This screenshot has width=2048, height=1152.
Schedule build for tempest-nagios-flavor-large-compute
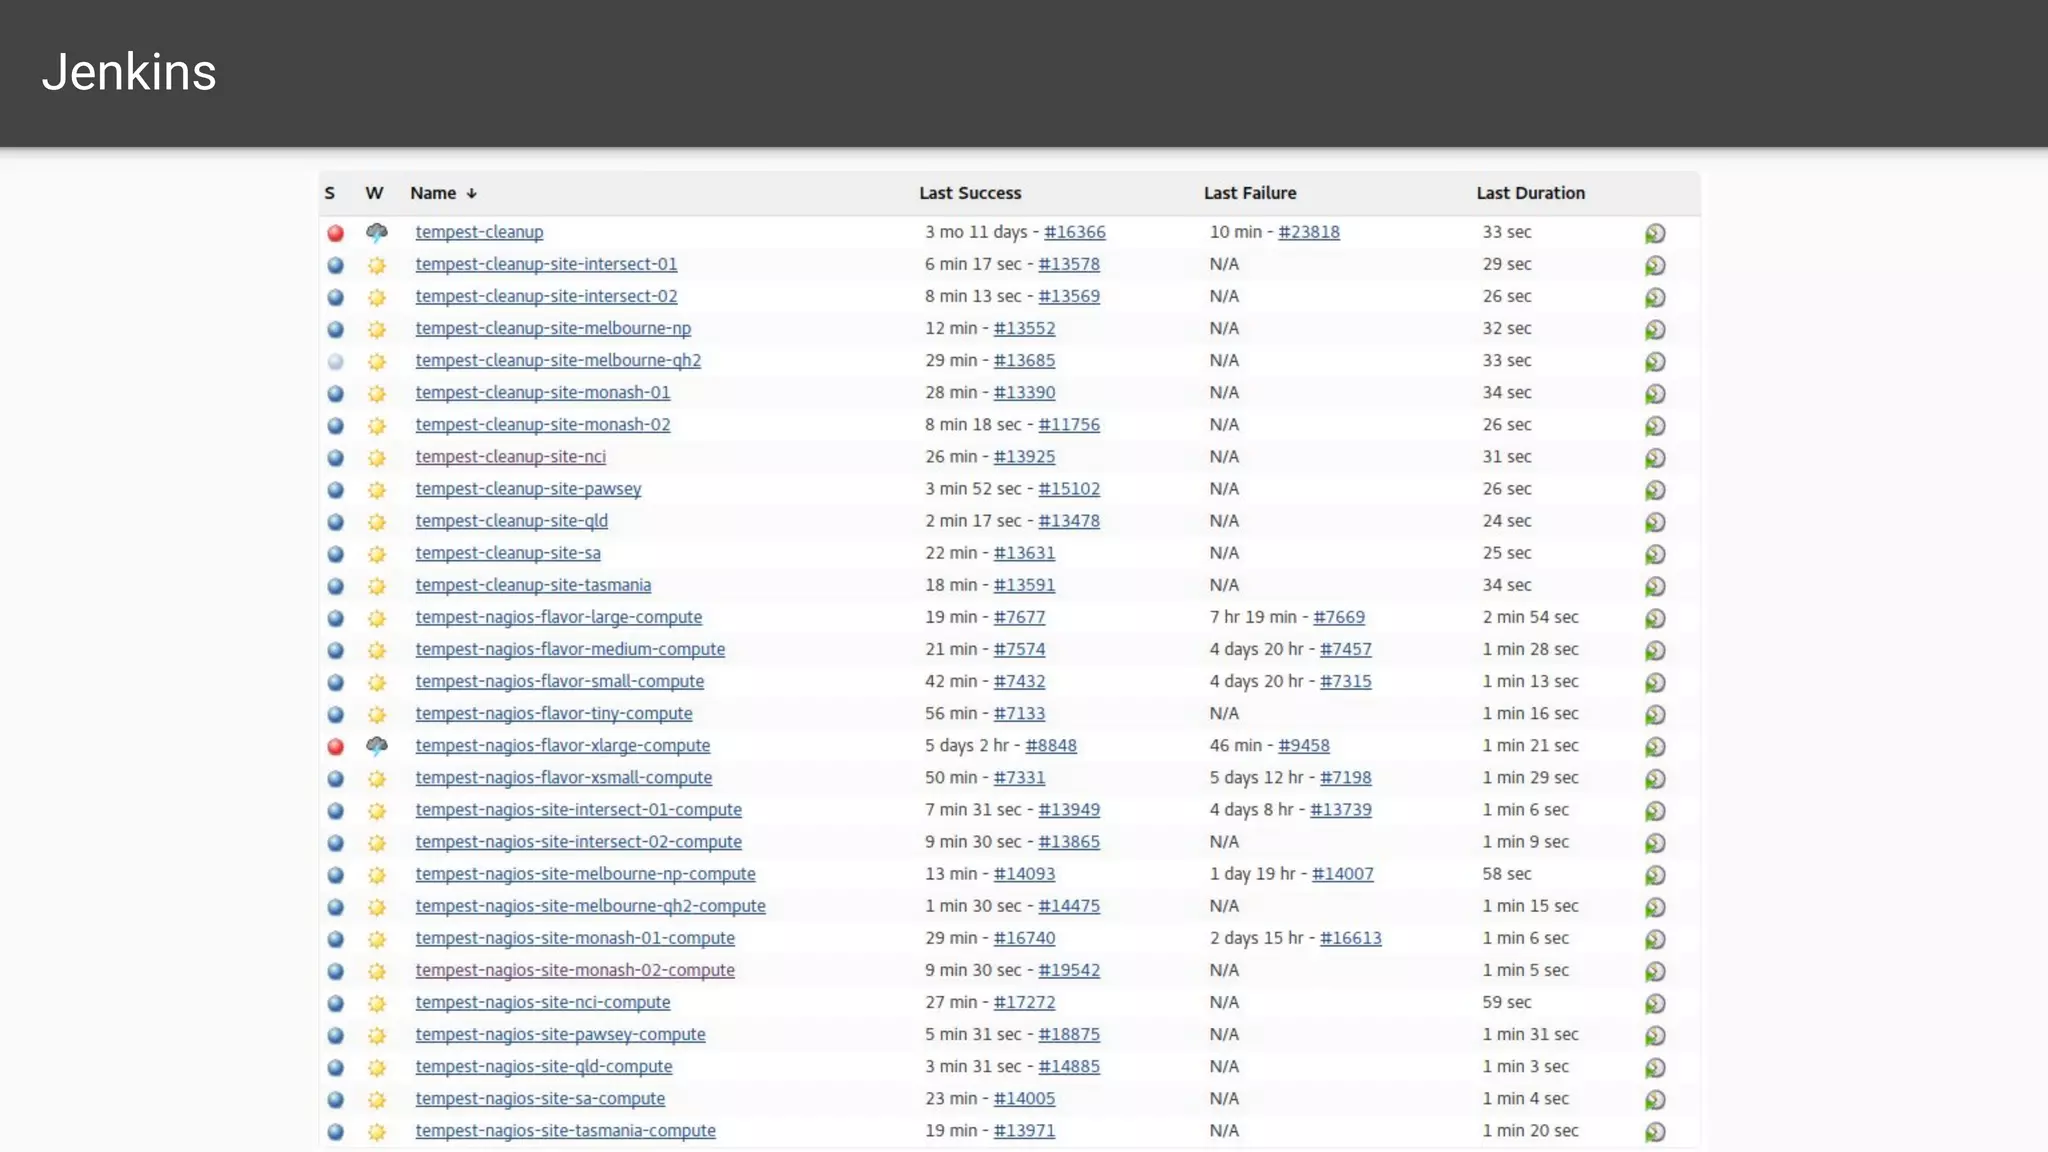1655,618
